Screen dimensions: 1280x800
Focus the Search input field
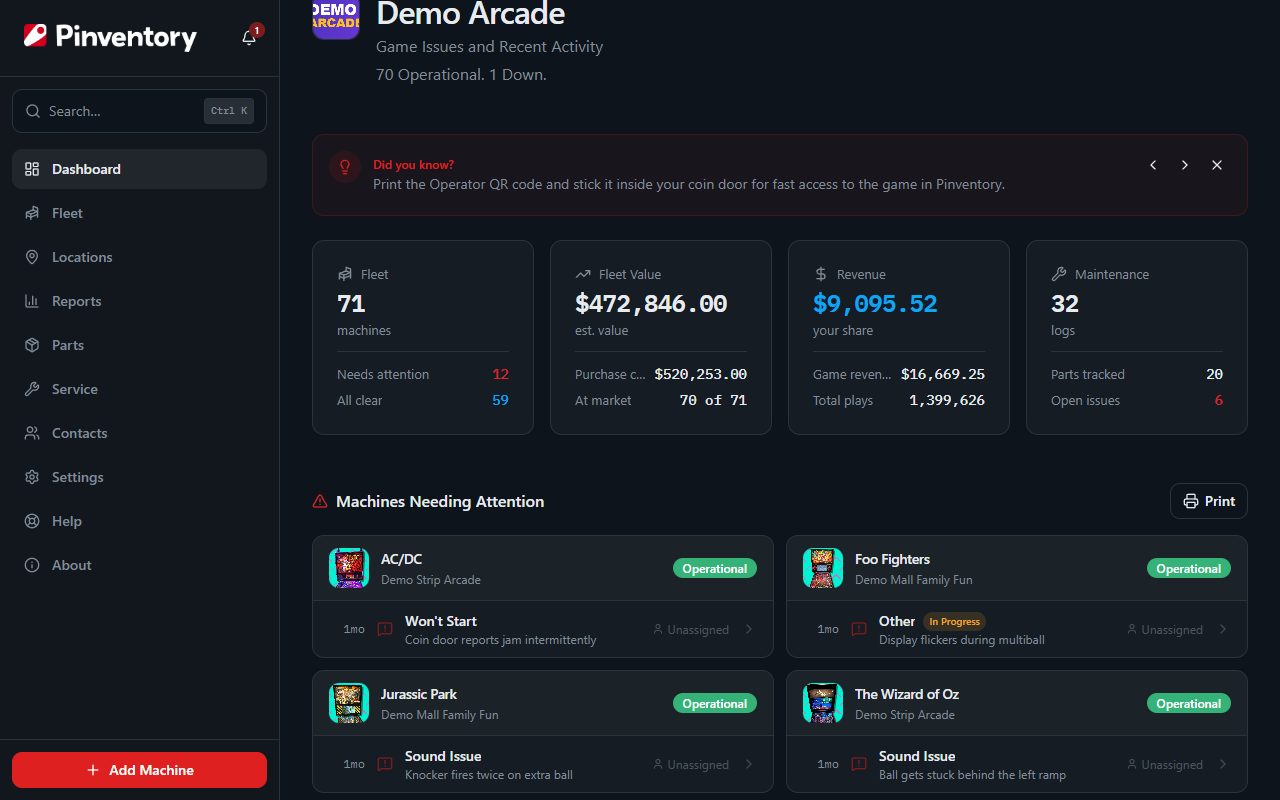pos(139,111)
